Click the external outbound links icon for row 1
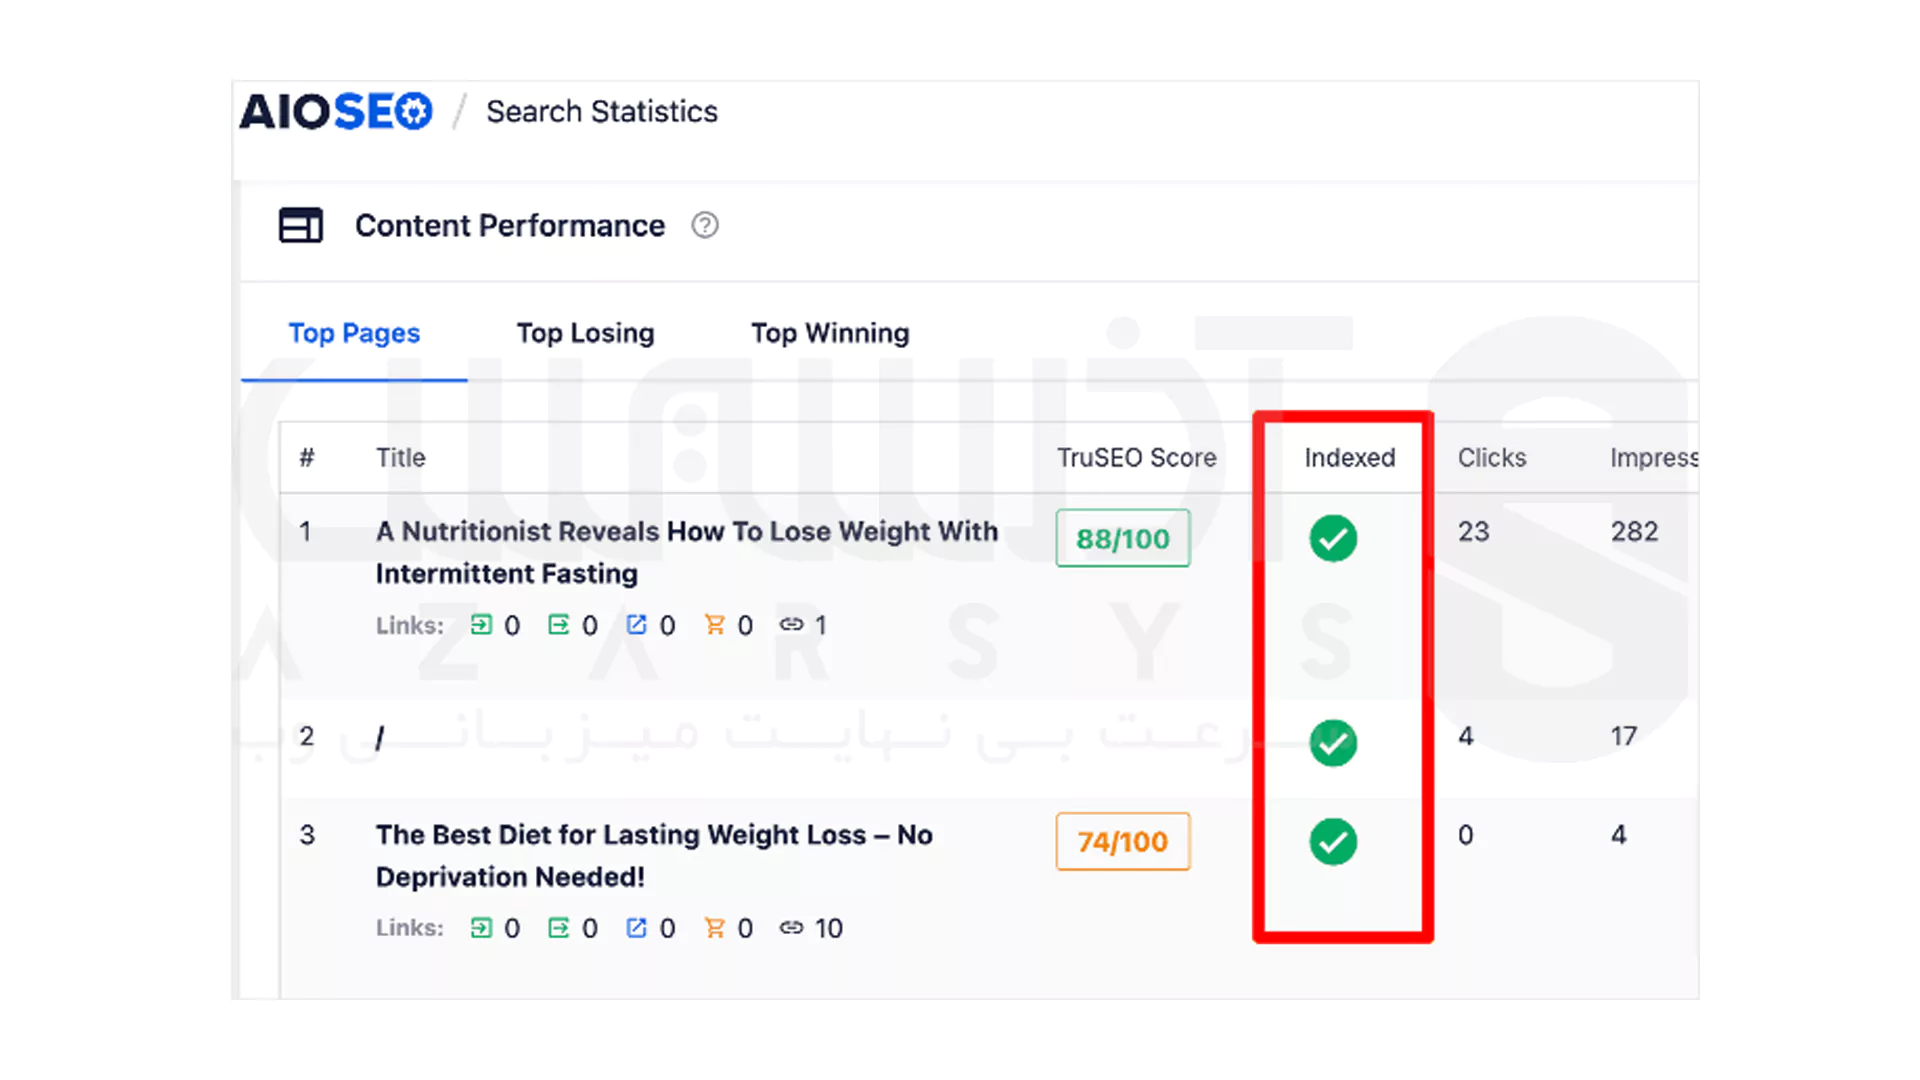 (561, 624)
